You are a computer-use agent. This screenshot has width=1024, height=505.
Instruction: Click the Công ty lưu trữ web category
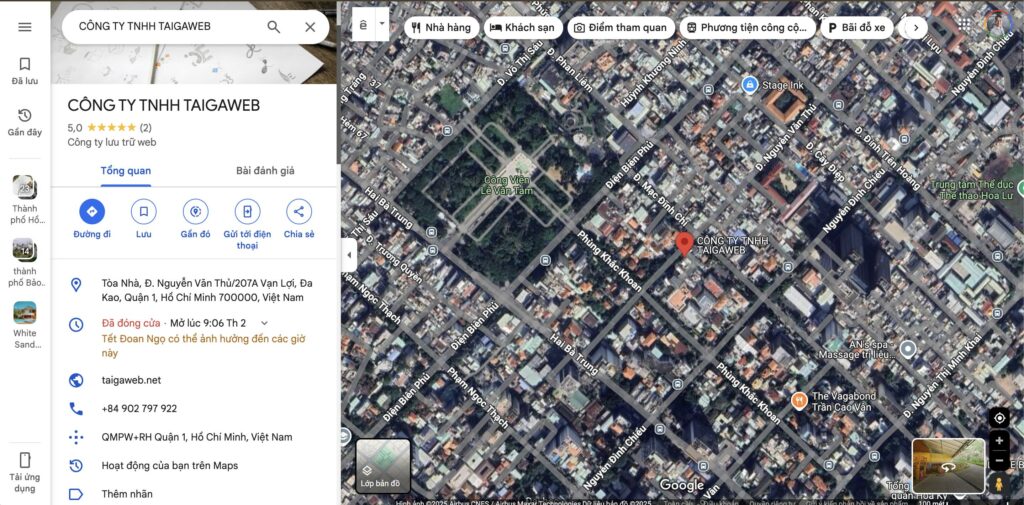(112, 142)
